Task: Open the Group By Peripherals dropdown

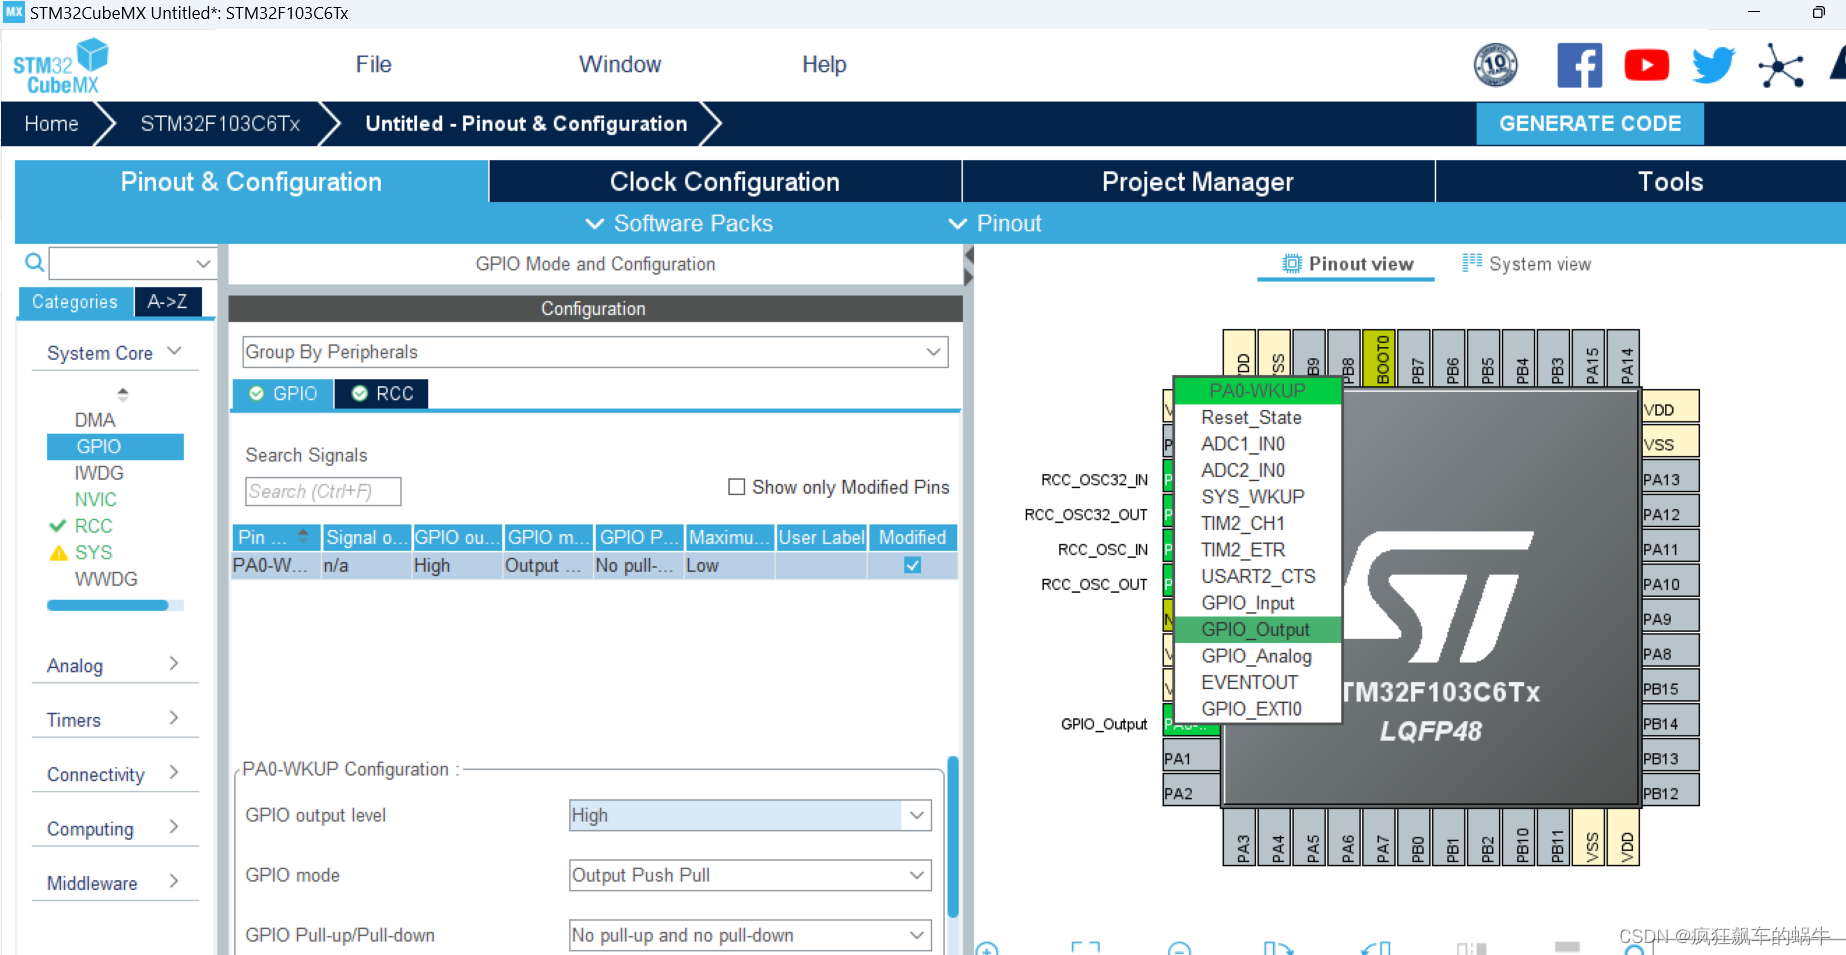Action: point(595,352)
